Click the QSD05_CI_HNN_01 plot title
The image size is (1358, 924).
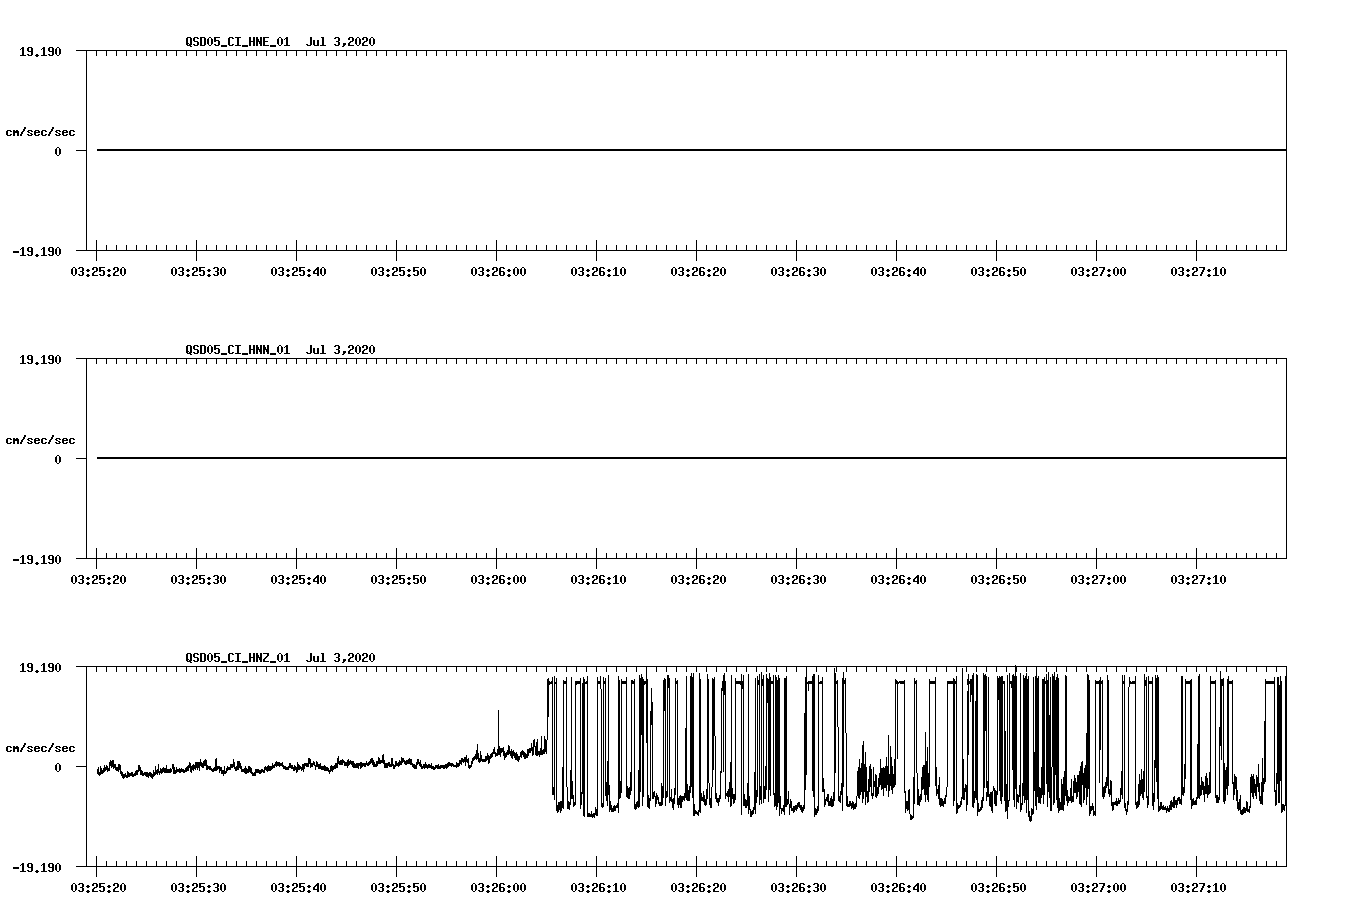coord(280,350)
